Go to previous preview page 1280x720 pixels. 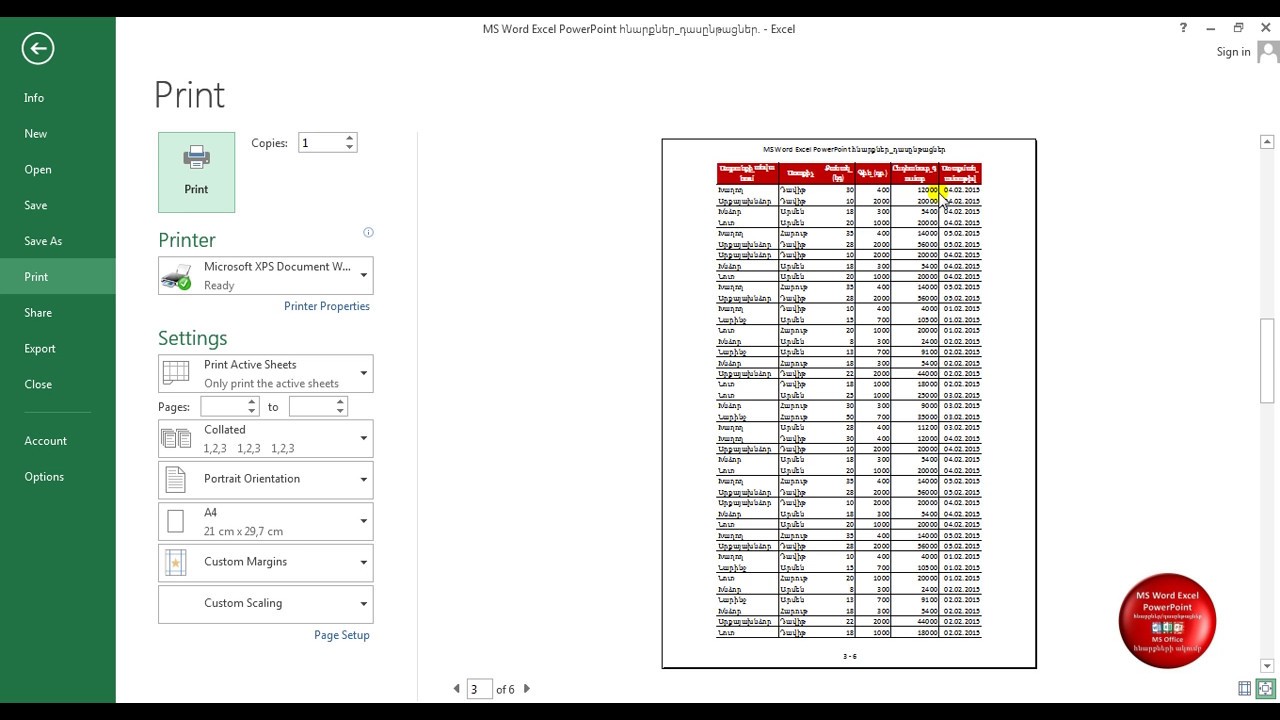(x=457, y=689)
